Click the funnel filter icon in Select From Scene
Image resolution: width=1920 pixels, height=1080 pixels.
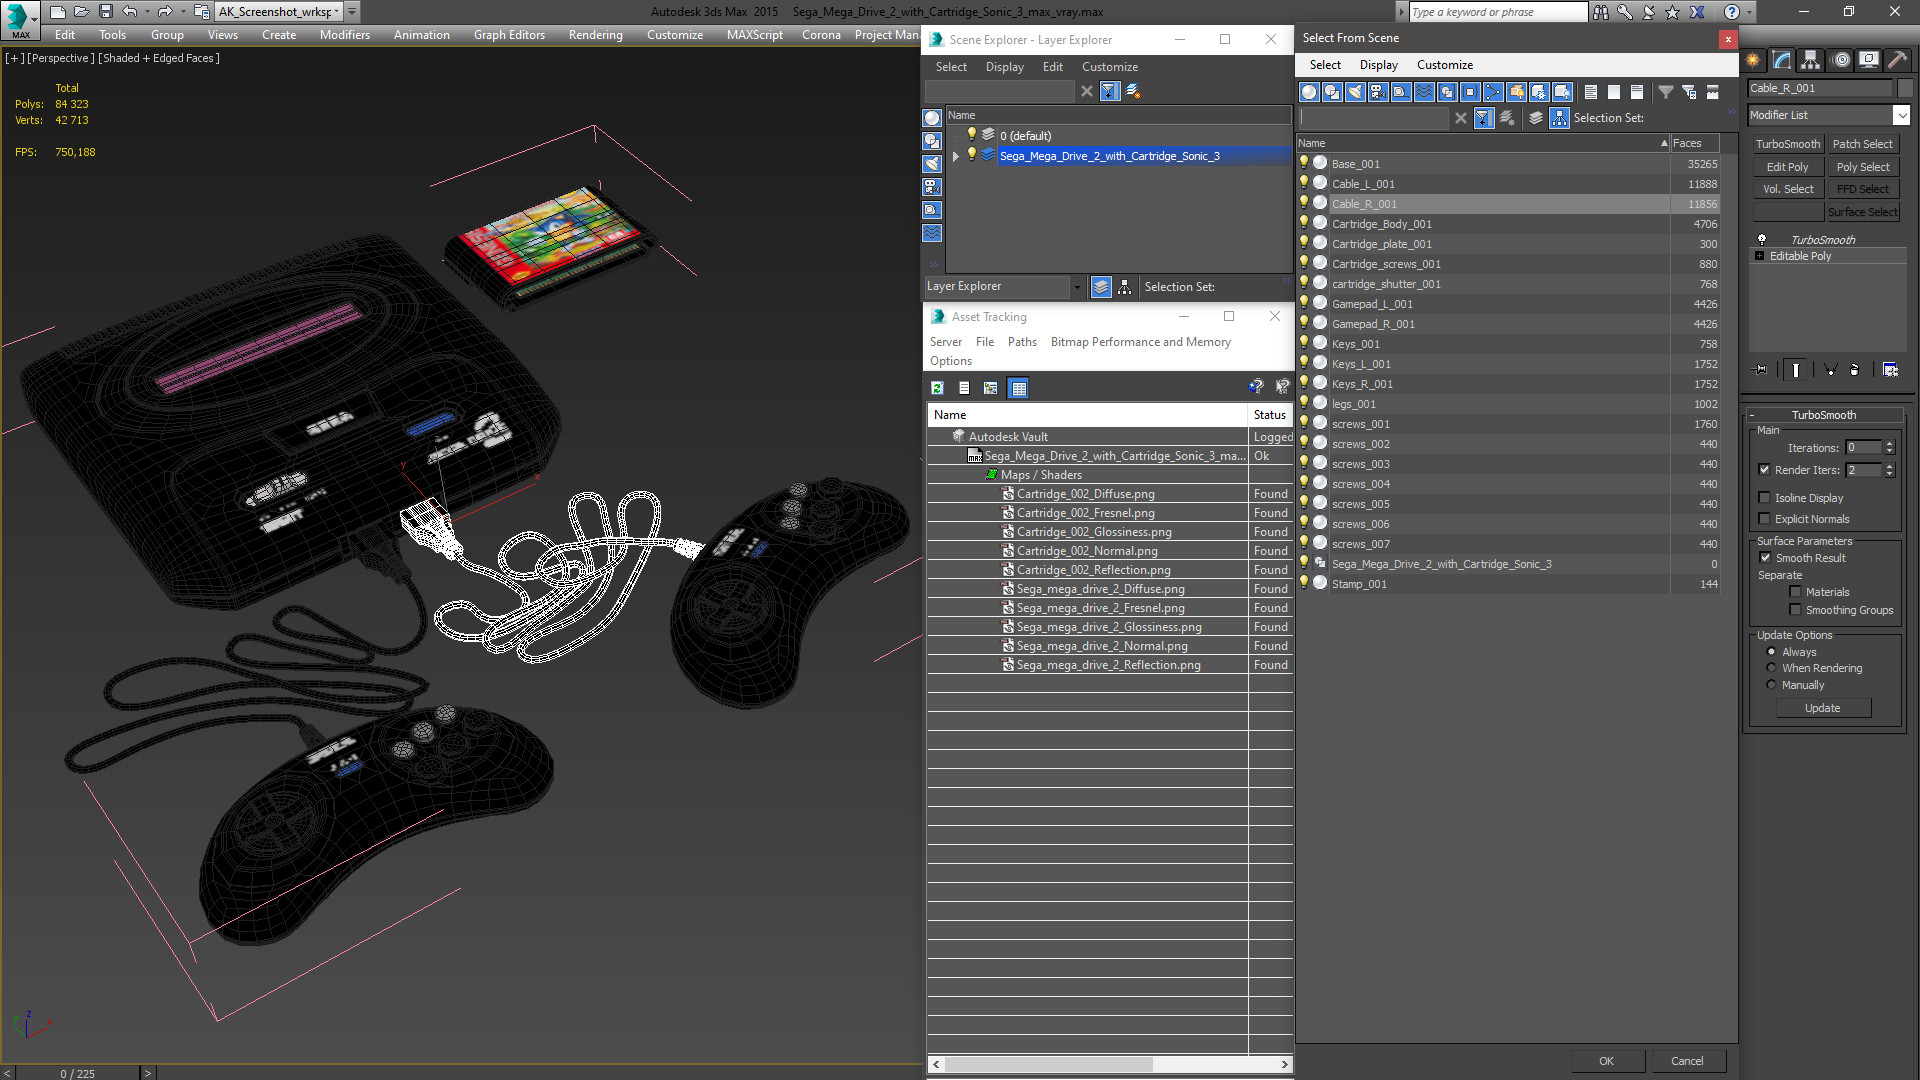point(1666,92)
